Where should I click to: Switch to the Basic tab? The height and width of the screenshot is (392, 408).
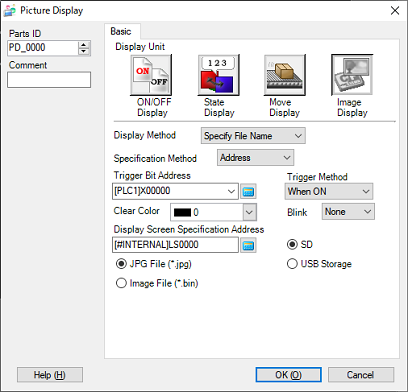pyautogui.click(x=121, y=32)
